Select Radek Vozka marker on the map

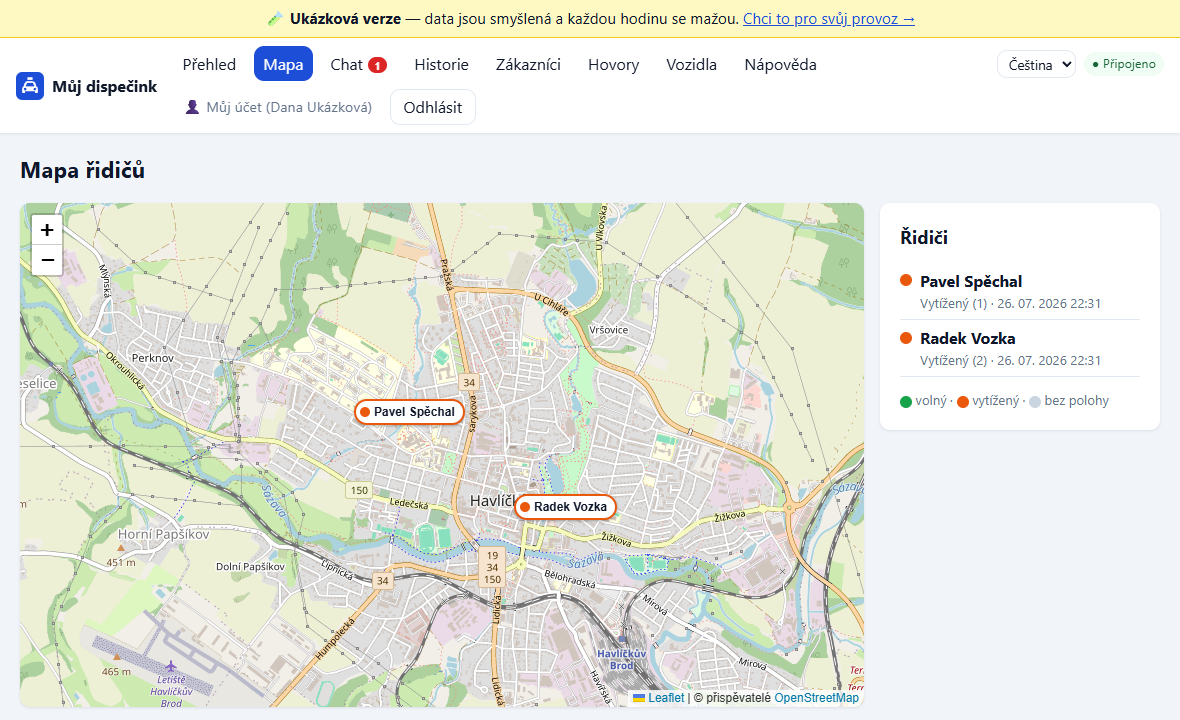click(x=565, y=507)
